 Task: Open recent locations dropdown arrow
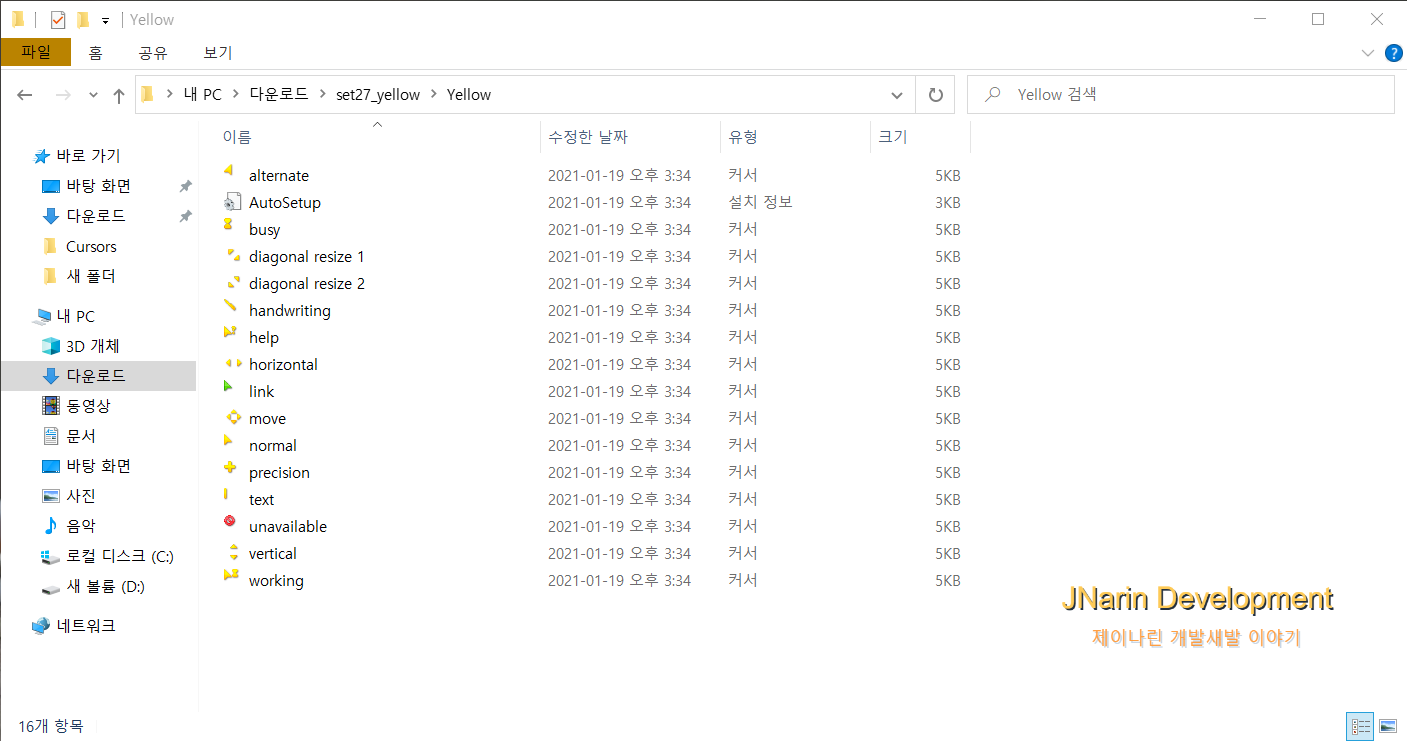[x=94, y=95]
